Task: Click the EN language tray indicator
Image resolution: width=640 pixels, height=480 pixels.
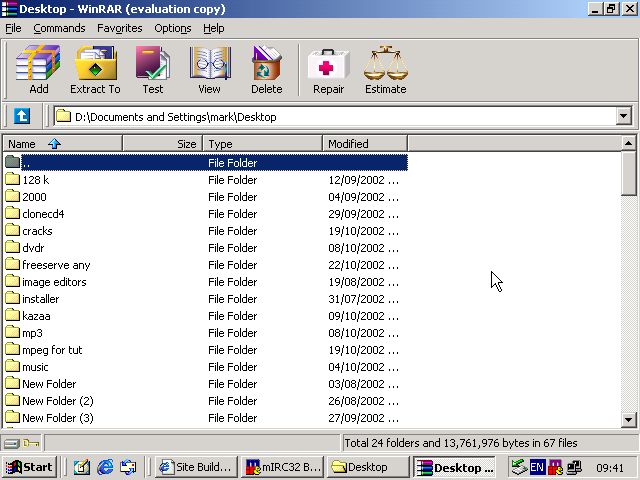Action: click(x=537, y=467)
